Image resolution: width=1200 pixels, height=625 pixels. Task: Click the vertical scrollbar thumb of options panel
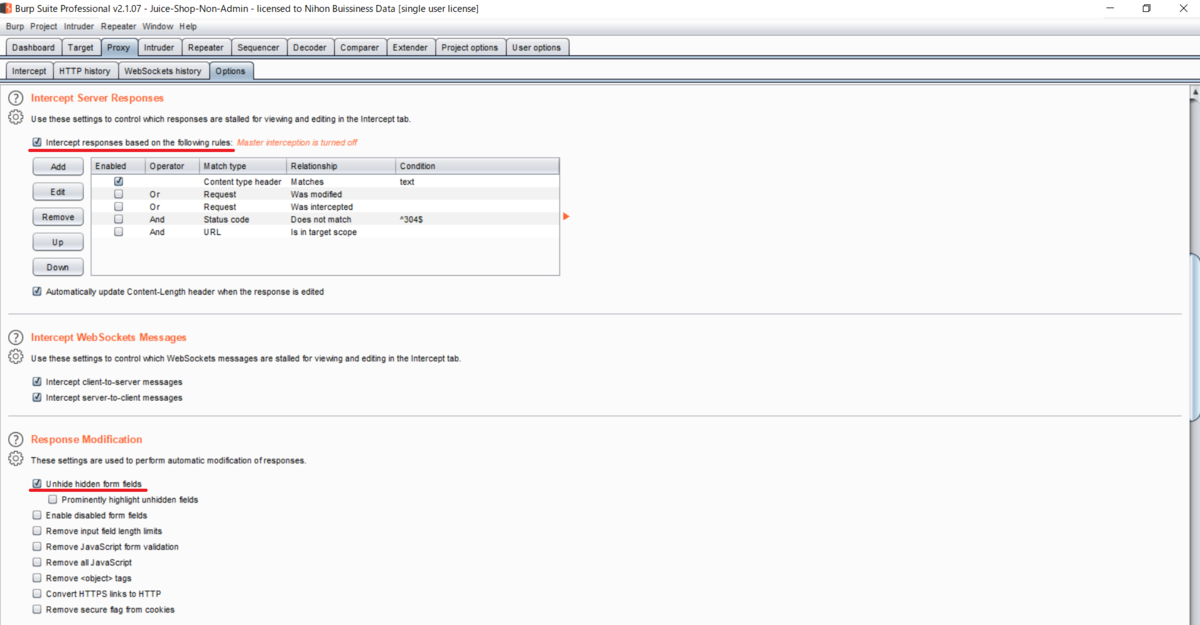pyautogui.click(x=1194, y=336)
